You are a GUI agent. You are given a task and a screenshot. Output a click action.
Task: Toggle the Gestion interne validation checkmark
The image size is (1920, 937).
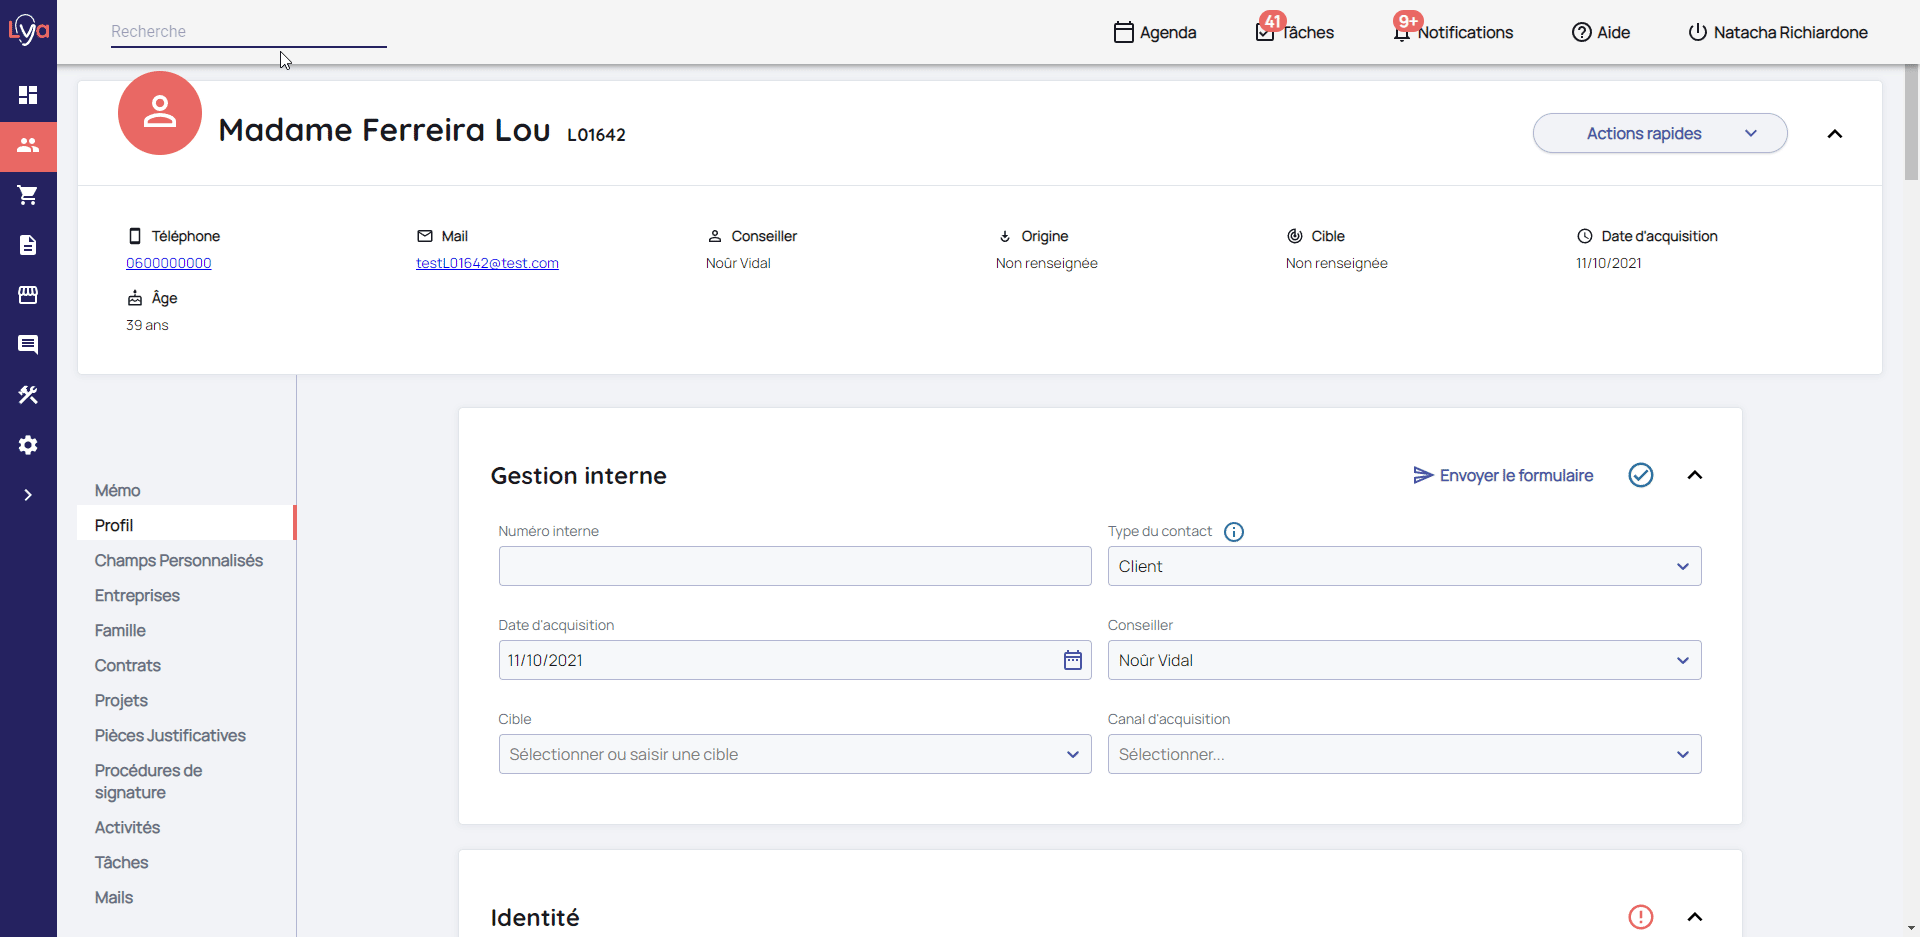[x=1640, y=475]
